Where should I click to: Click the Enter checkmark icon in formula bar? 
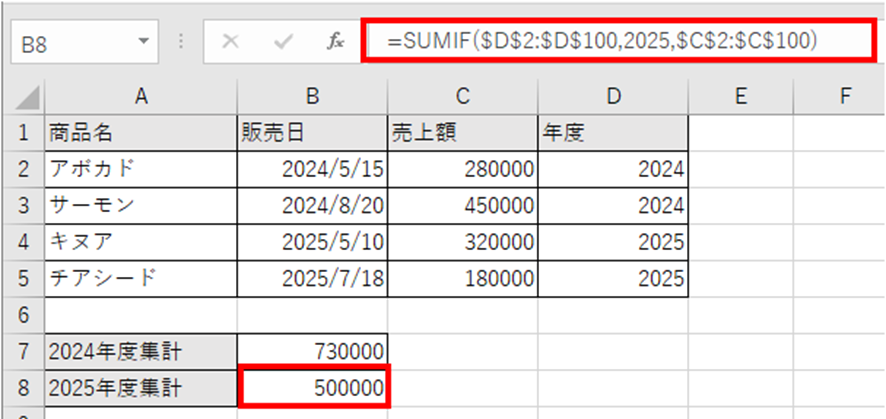[x=283, y=42]
